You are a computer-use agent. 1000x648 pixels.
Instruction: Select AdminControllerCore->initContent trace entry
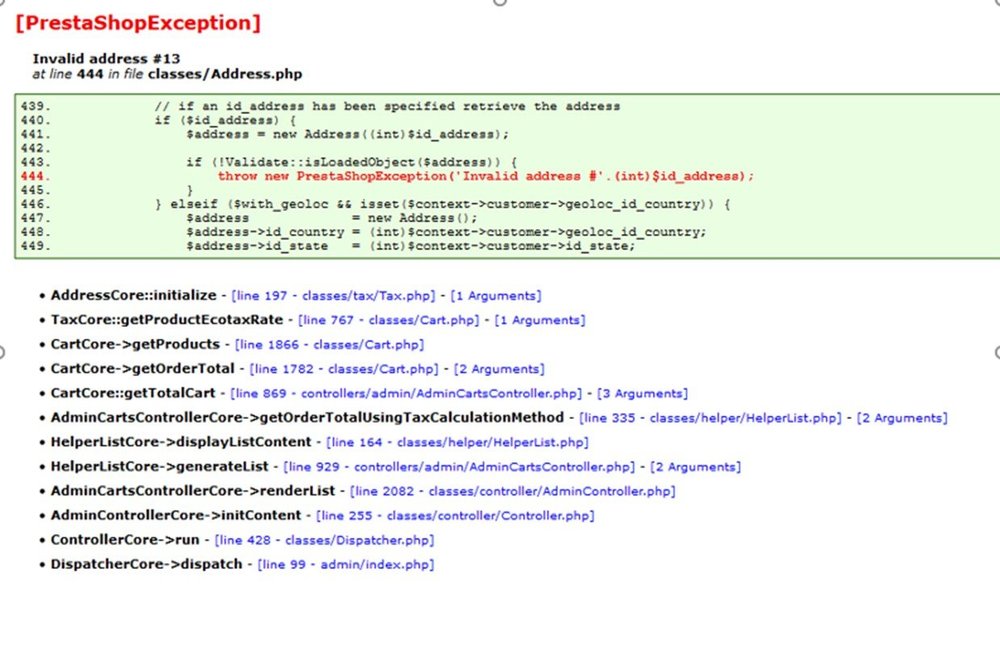click(x=175, y=515)
